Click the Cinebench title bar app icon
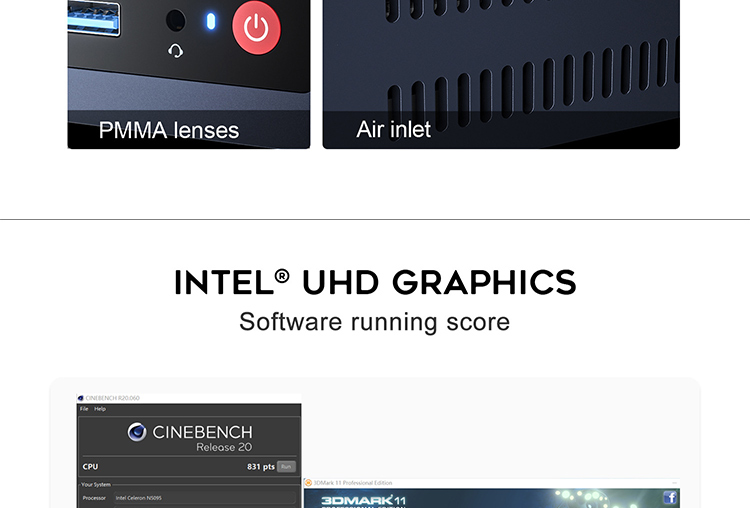This screenshot has height=508, width=750. 80,398
